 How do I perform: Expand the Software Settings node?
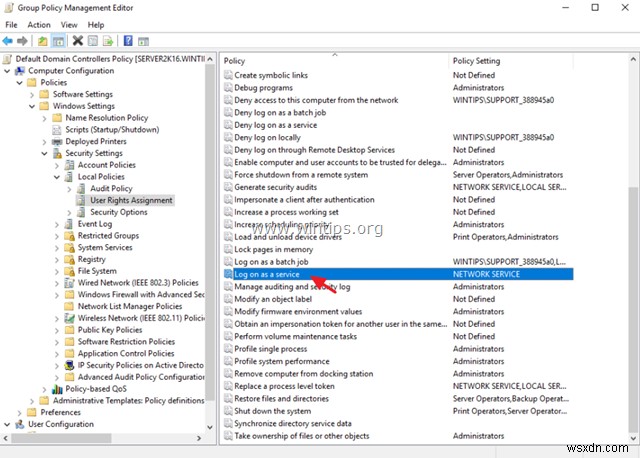32,95
